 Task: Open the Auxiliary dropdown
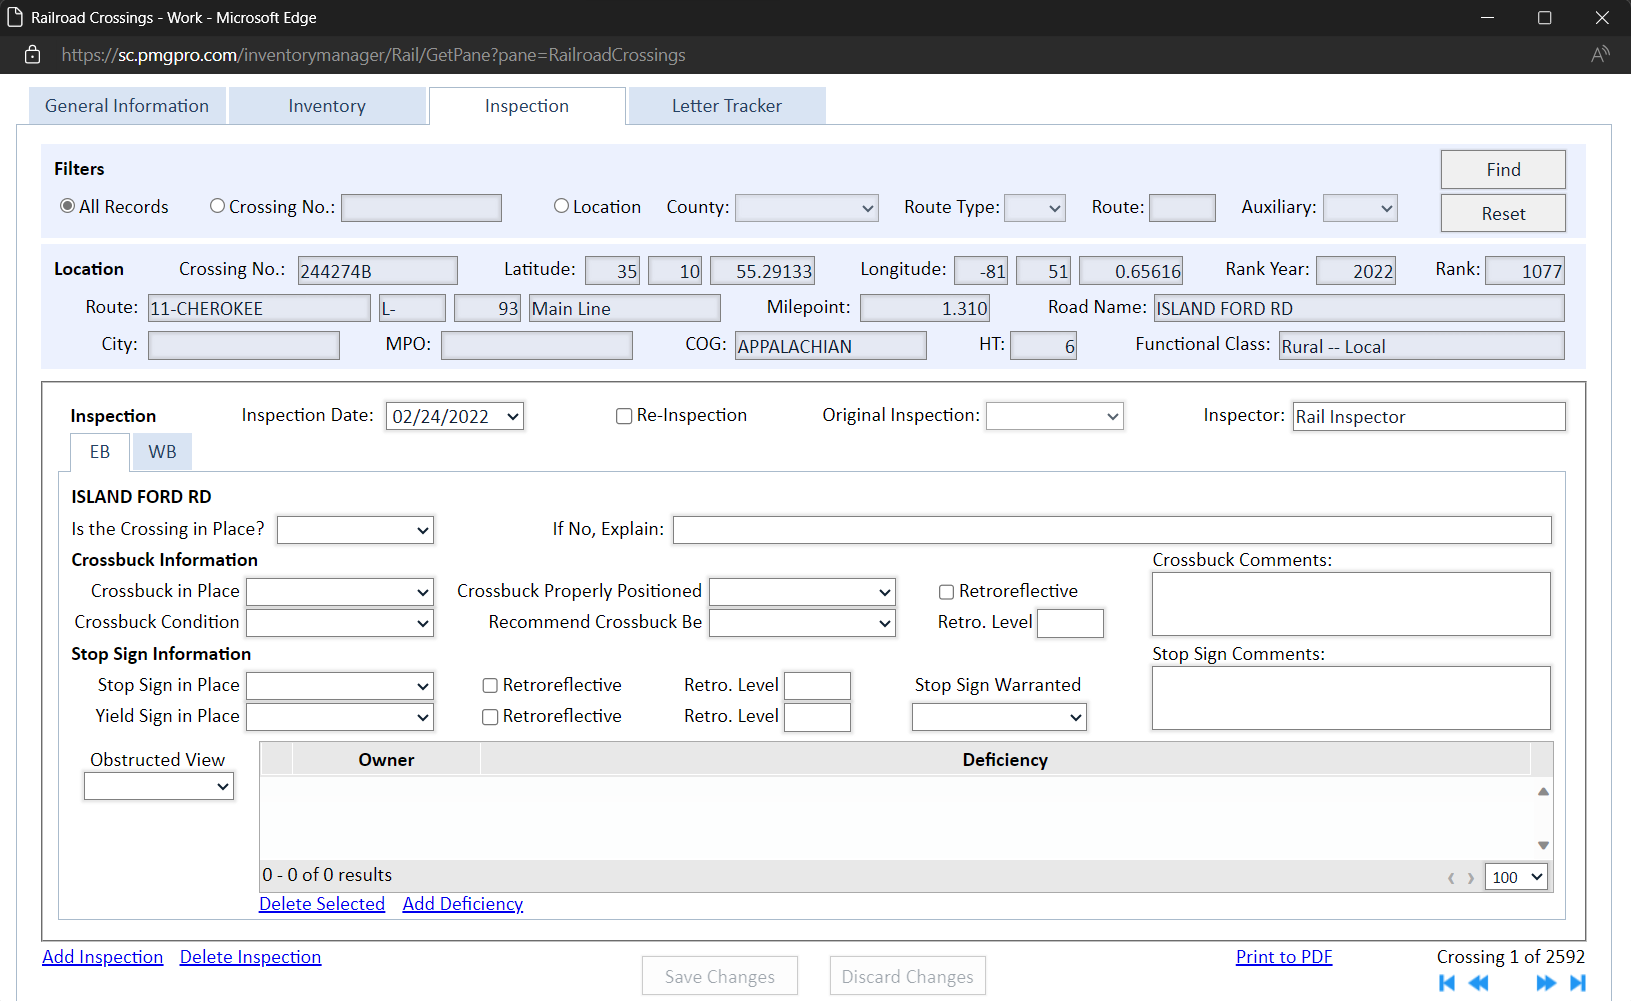1360,208
